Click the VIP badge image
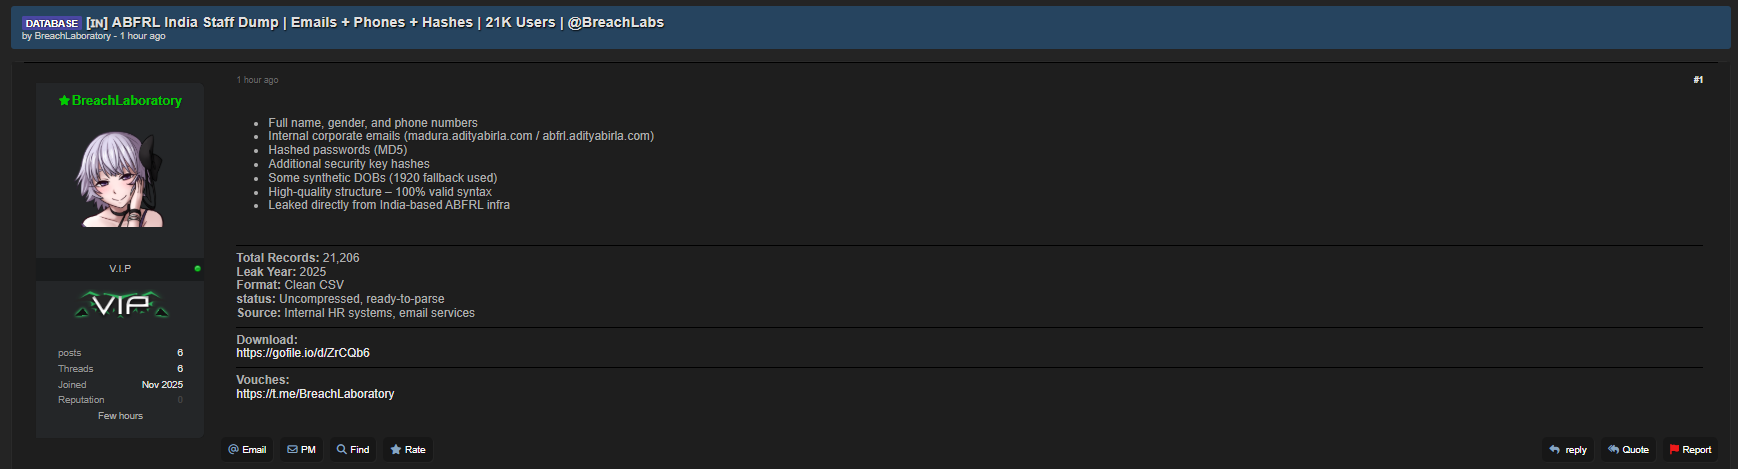 click(121, 305)
